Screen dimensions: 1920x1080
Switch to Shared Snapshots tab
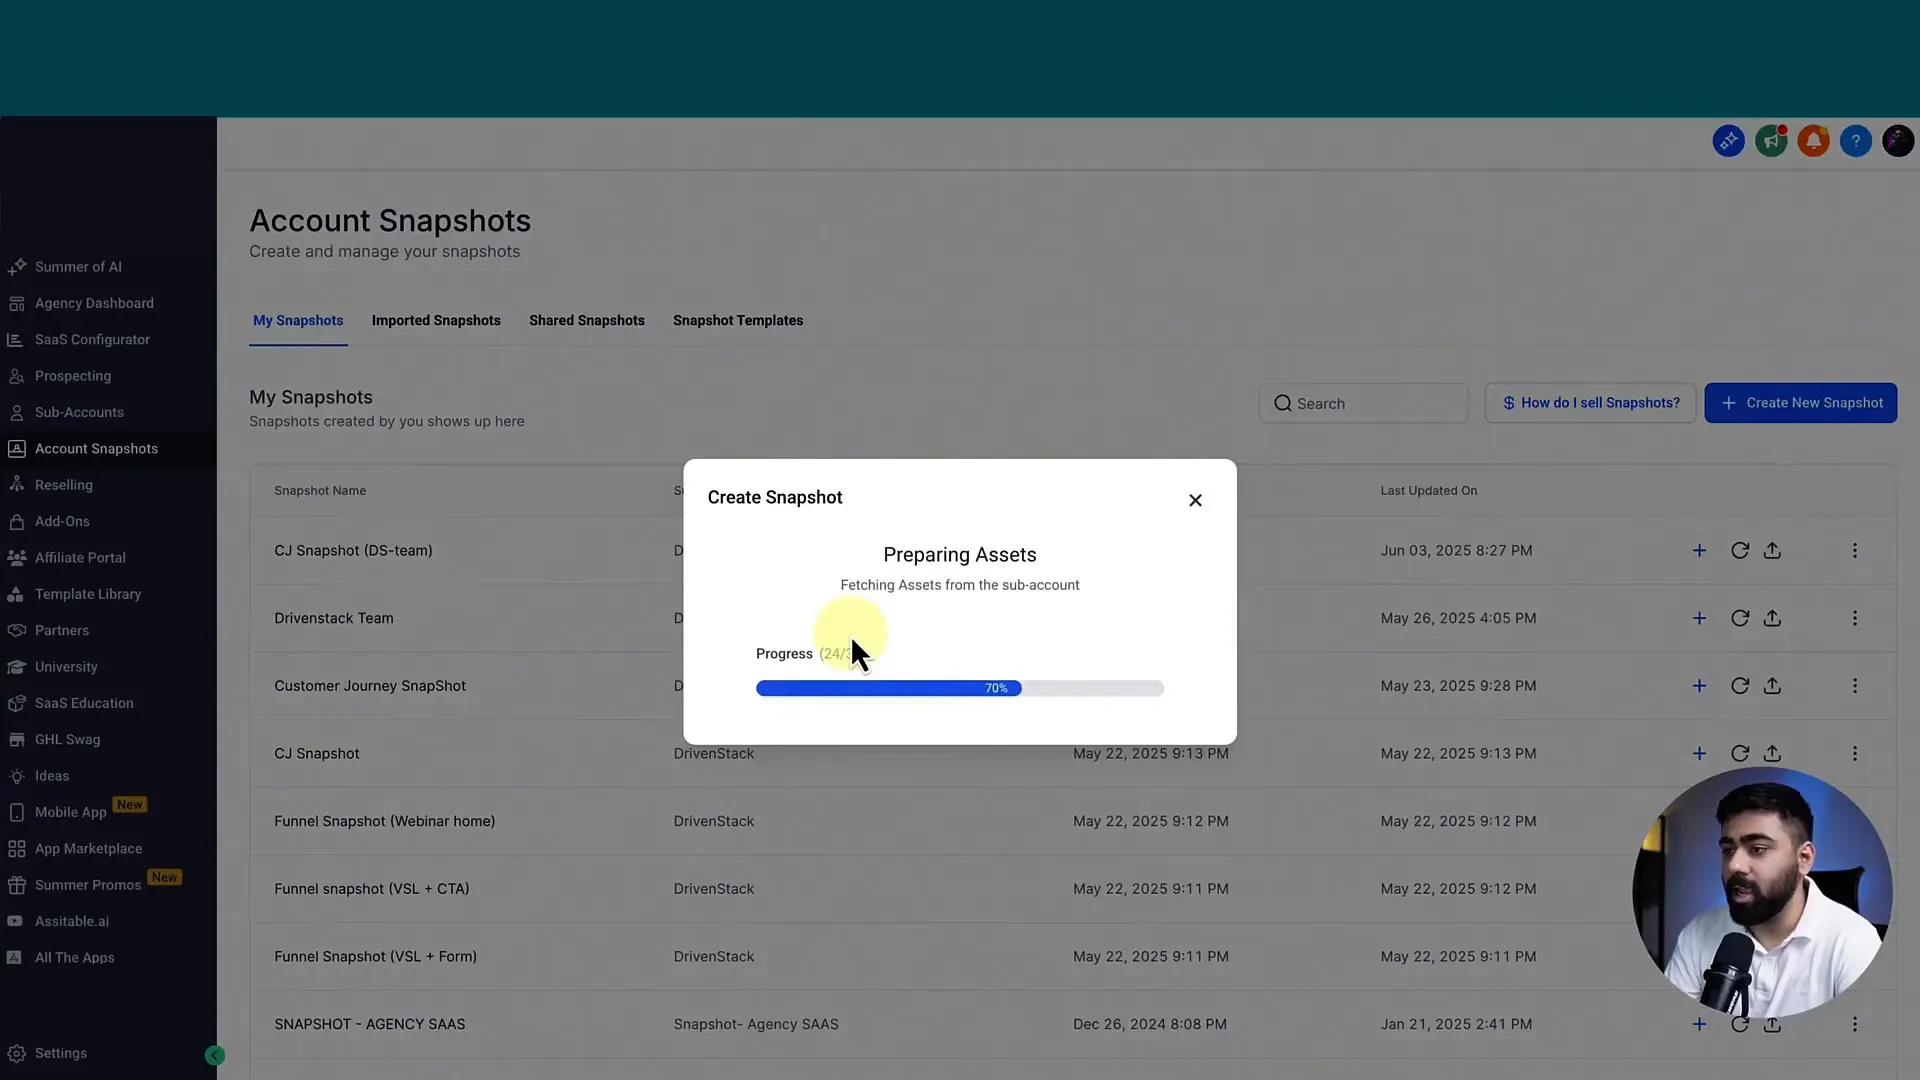[587, 321]
